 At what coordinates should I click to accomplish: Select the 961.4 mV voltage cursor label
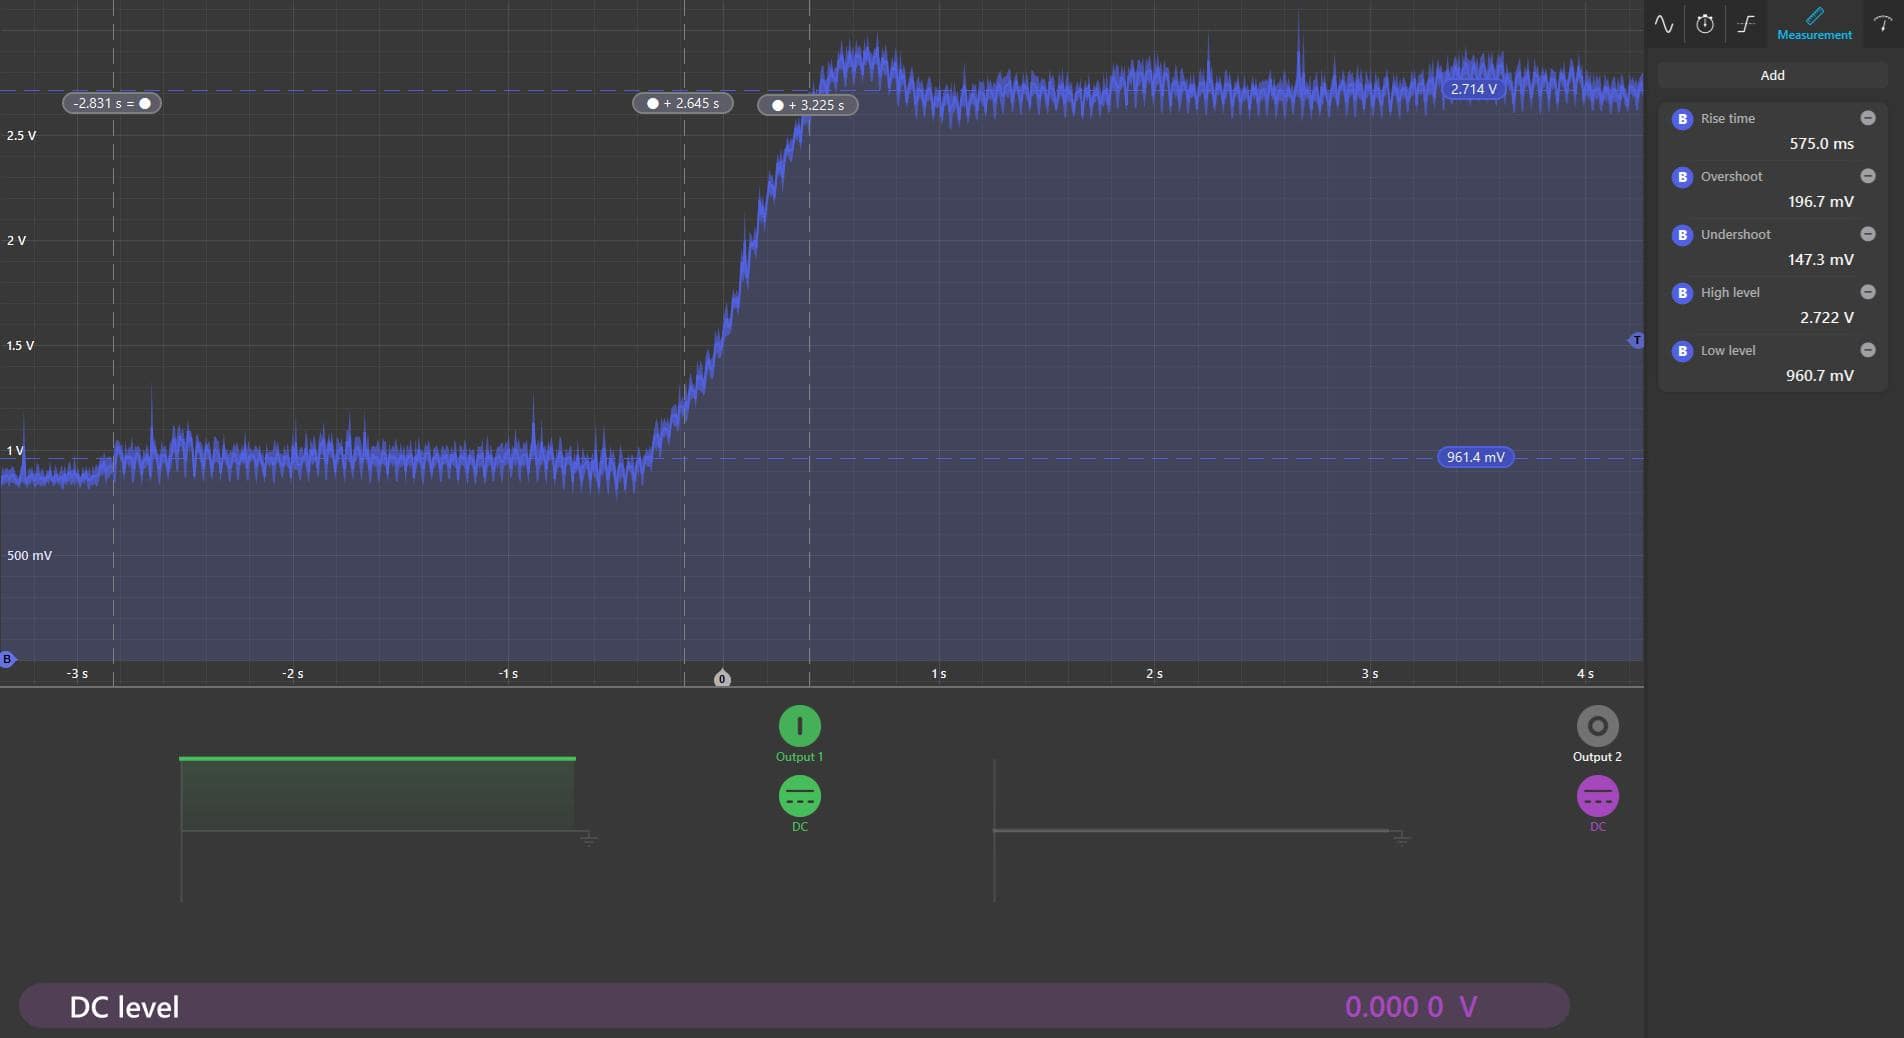(1475, 457)
